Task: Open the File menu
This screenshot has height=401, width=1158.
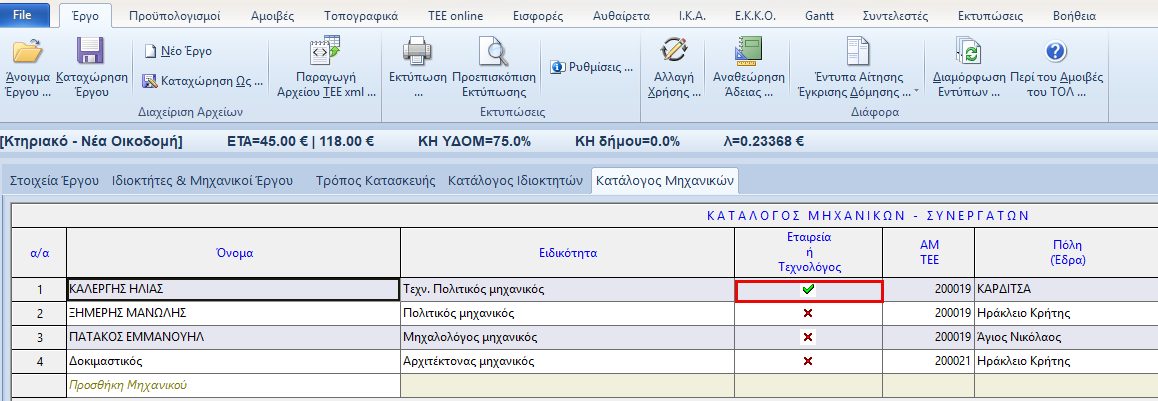Action: click(24, 15)
